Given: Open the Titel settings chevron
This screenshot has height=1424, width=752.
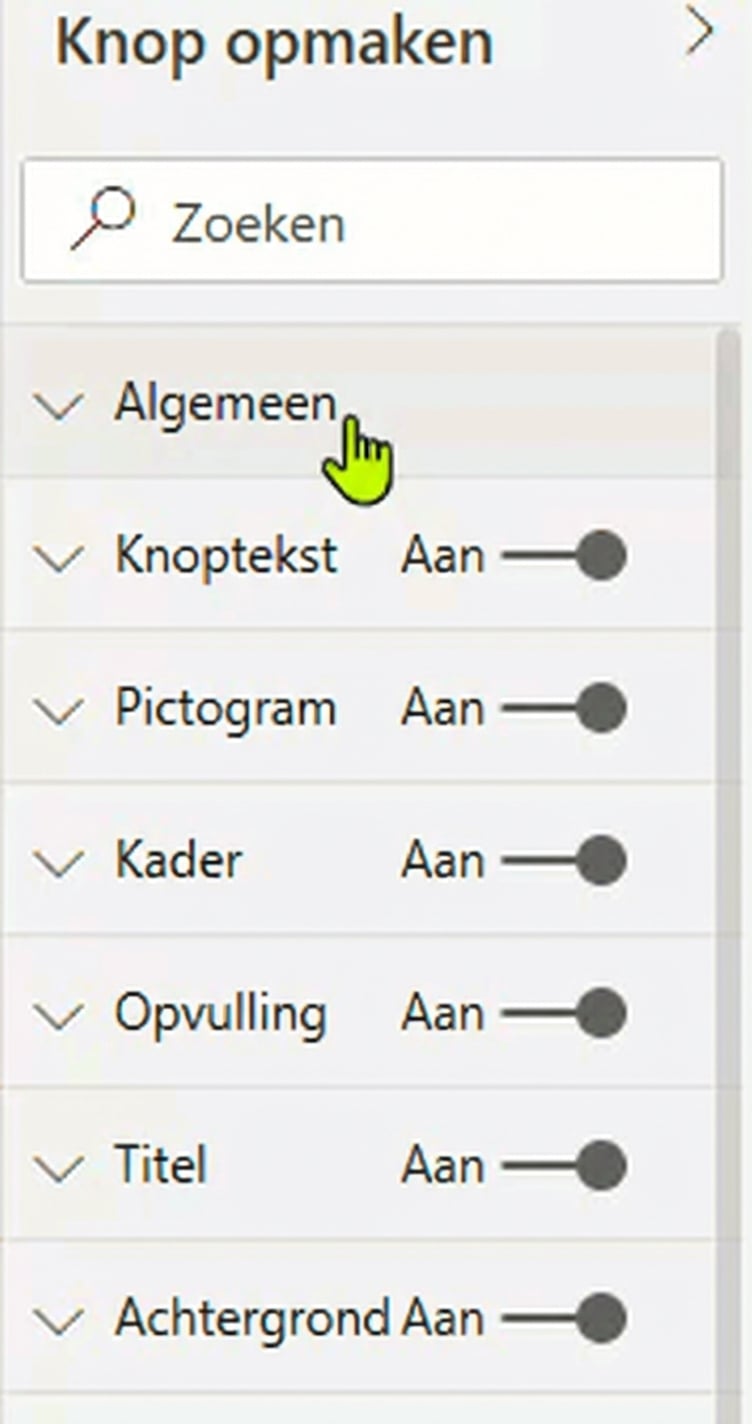Looking at the screenshot, I should 60,1165.
